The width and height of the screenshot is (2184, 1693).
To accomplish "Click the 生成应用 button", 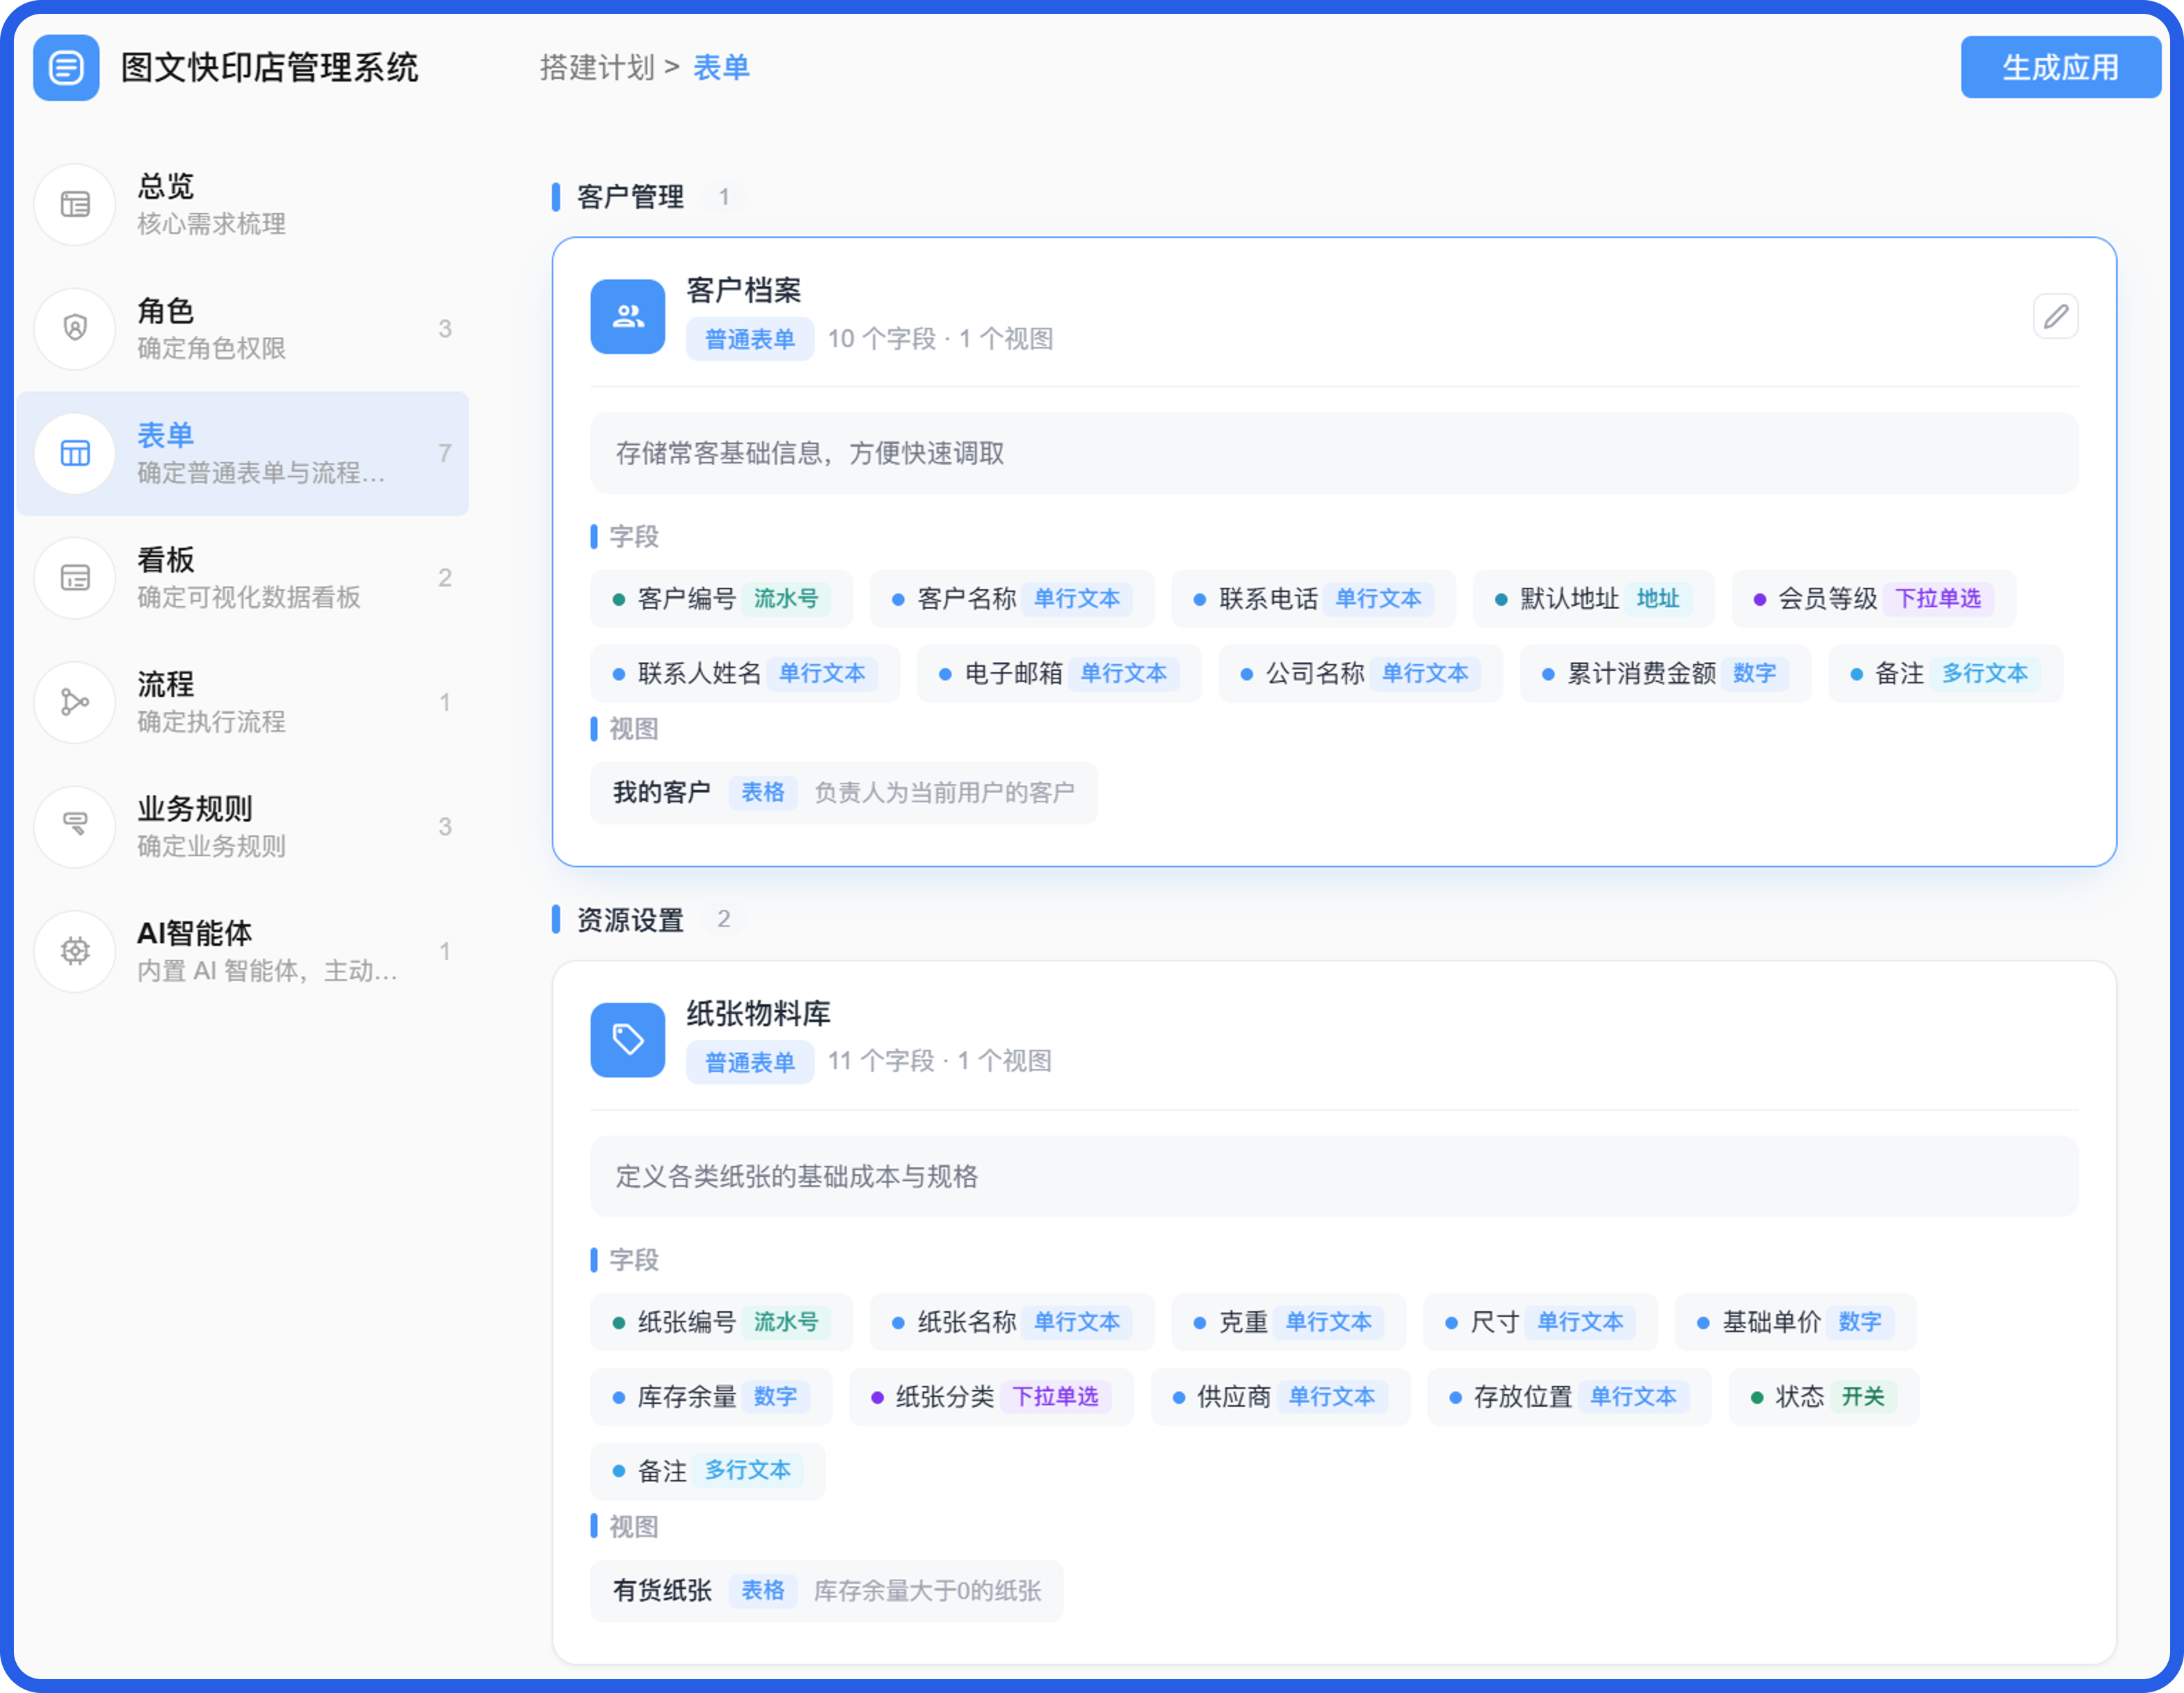I will [x=2060, y=67].
